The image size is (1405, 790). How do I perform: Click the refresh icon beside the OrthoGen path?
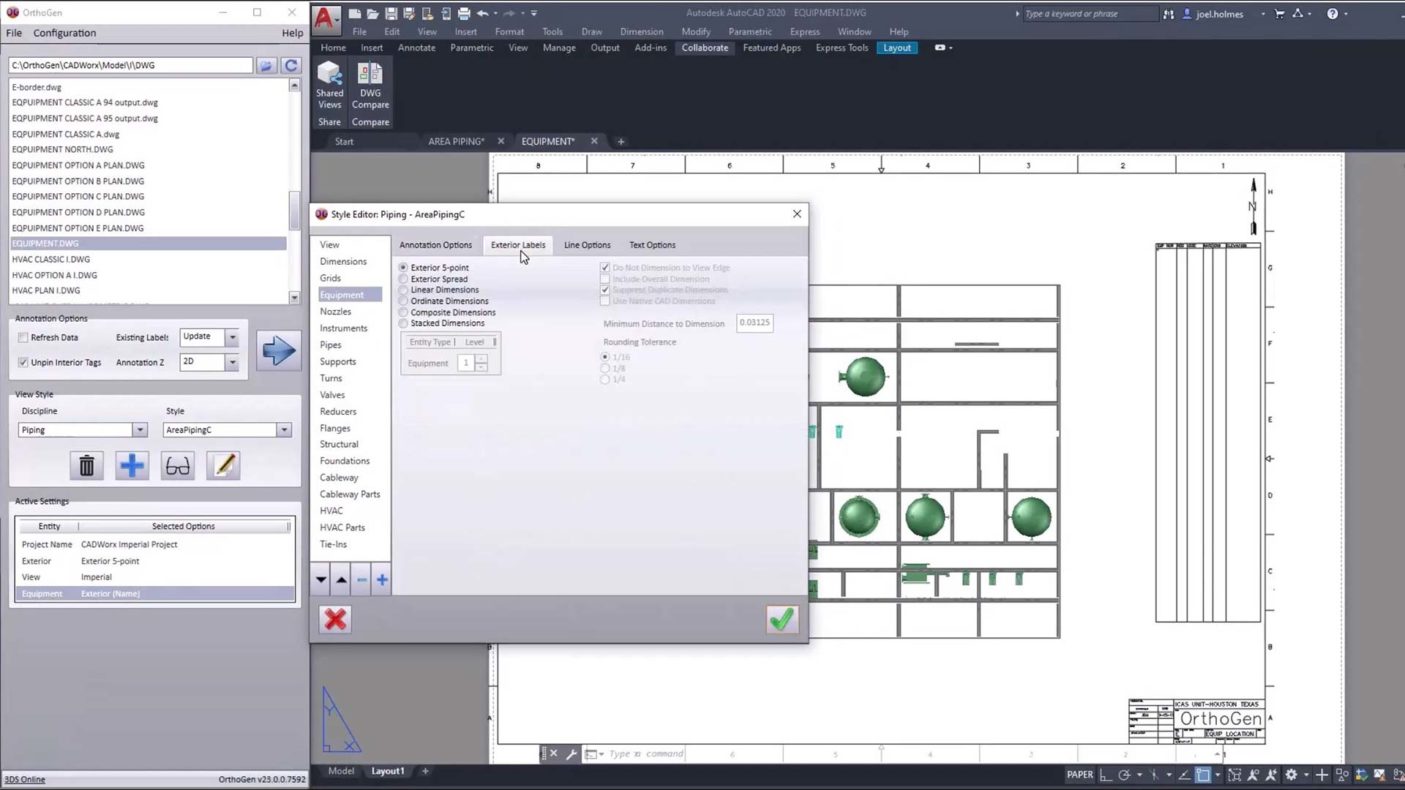[x=291, y=65]
